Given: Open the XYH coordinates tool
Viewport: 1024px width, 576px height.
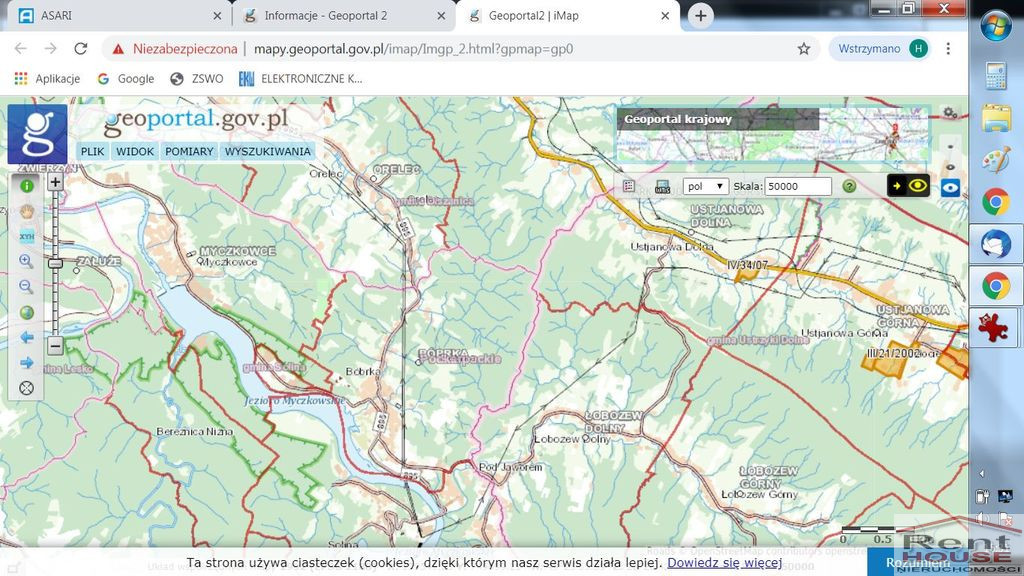Looking at the screenshot, I should pyautogui.click(x=27, y=236).
